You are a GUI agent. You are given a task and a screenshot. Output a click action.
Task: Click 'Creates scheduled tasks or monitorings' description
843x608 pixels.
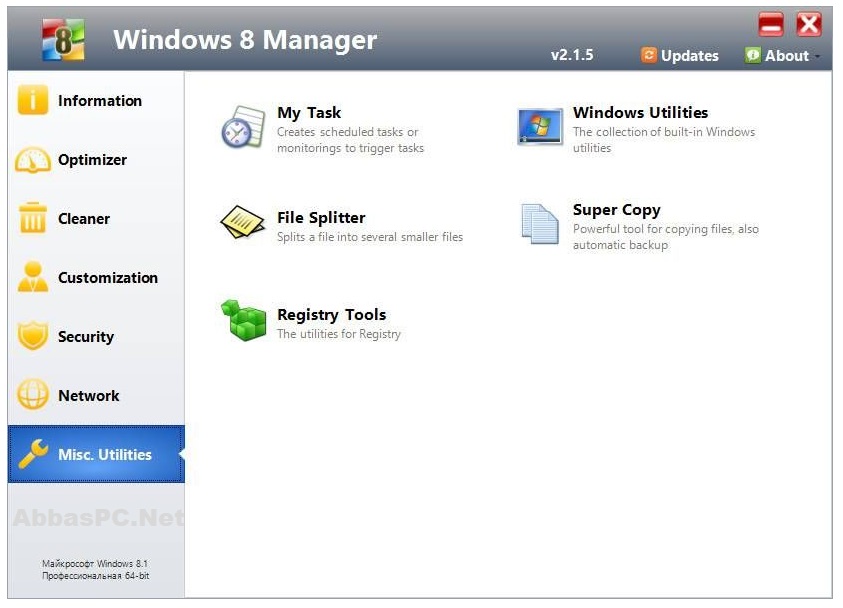pyautogui.click(x=350, y=140)
